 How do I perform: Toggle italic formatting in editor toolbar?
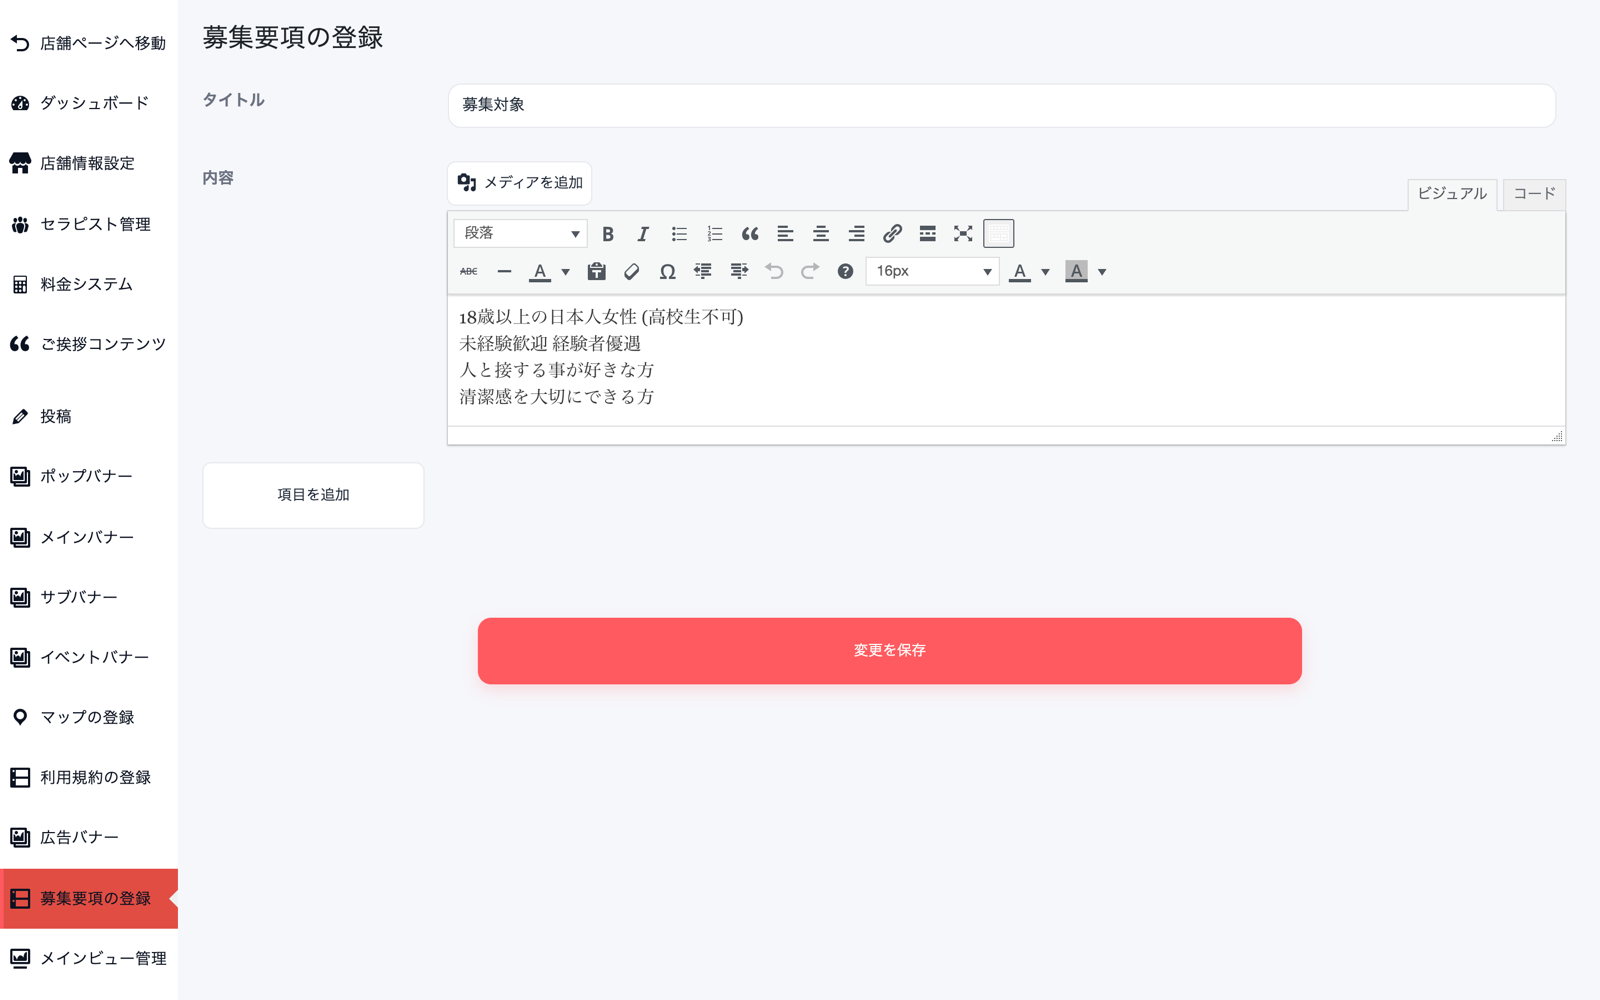(643, 234)
